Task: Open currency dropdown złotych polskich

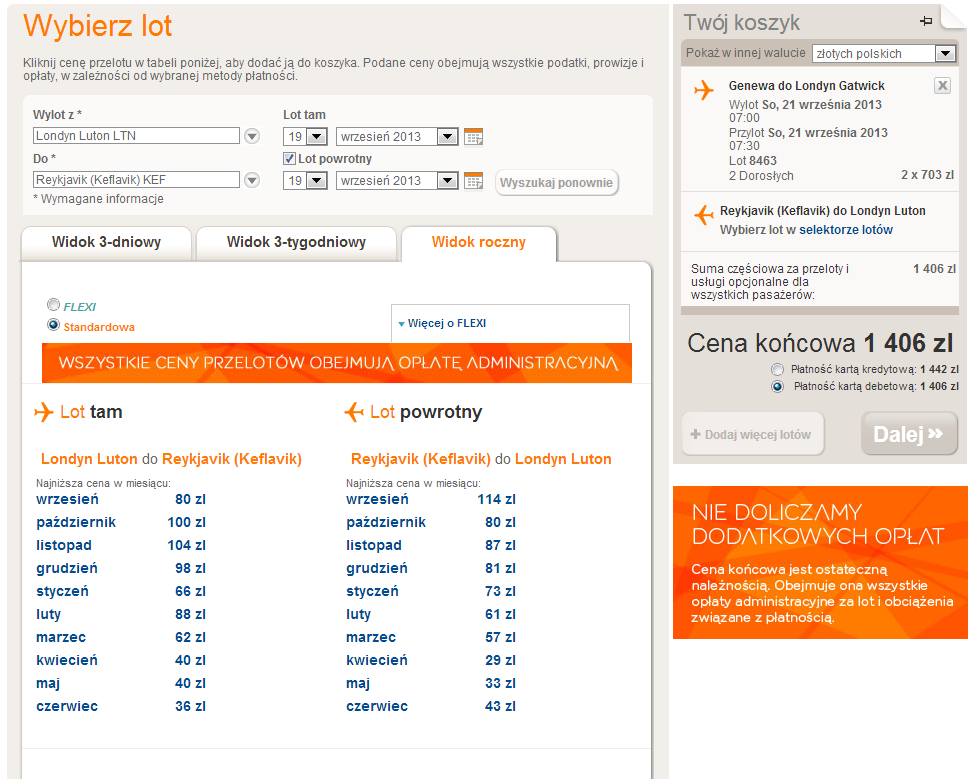Action: pos(884,54)
